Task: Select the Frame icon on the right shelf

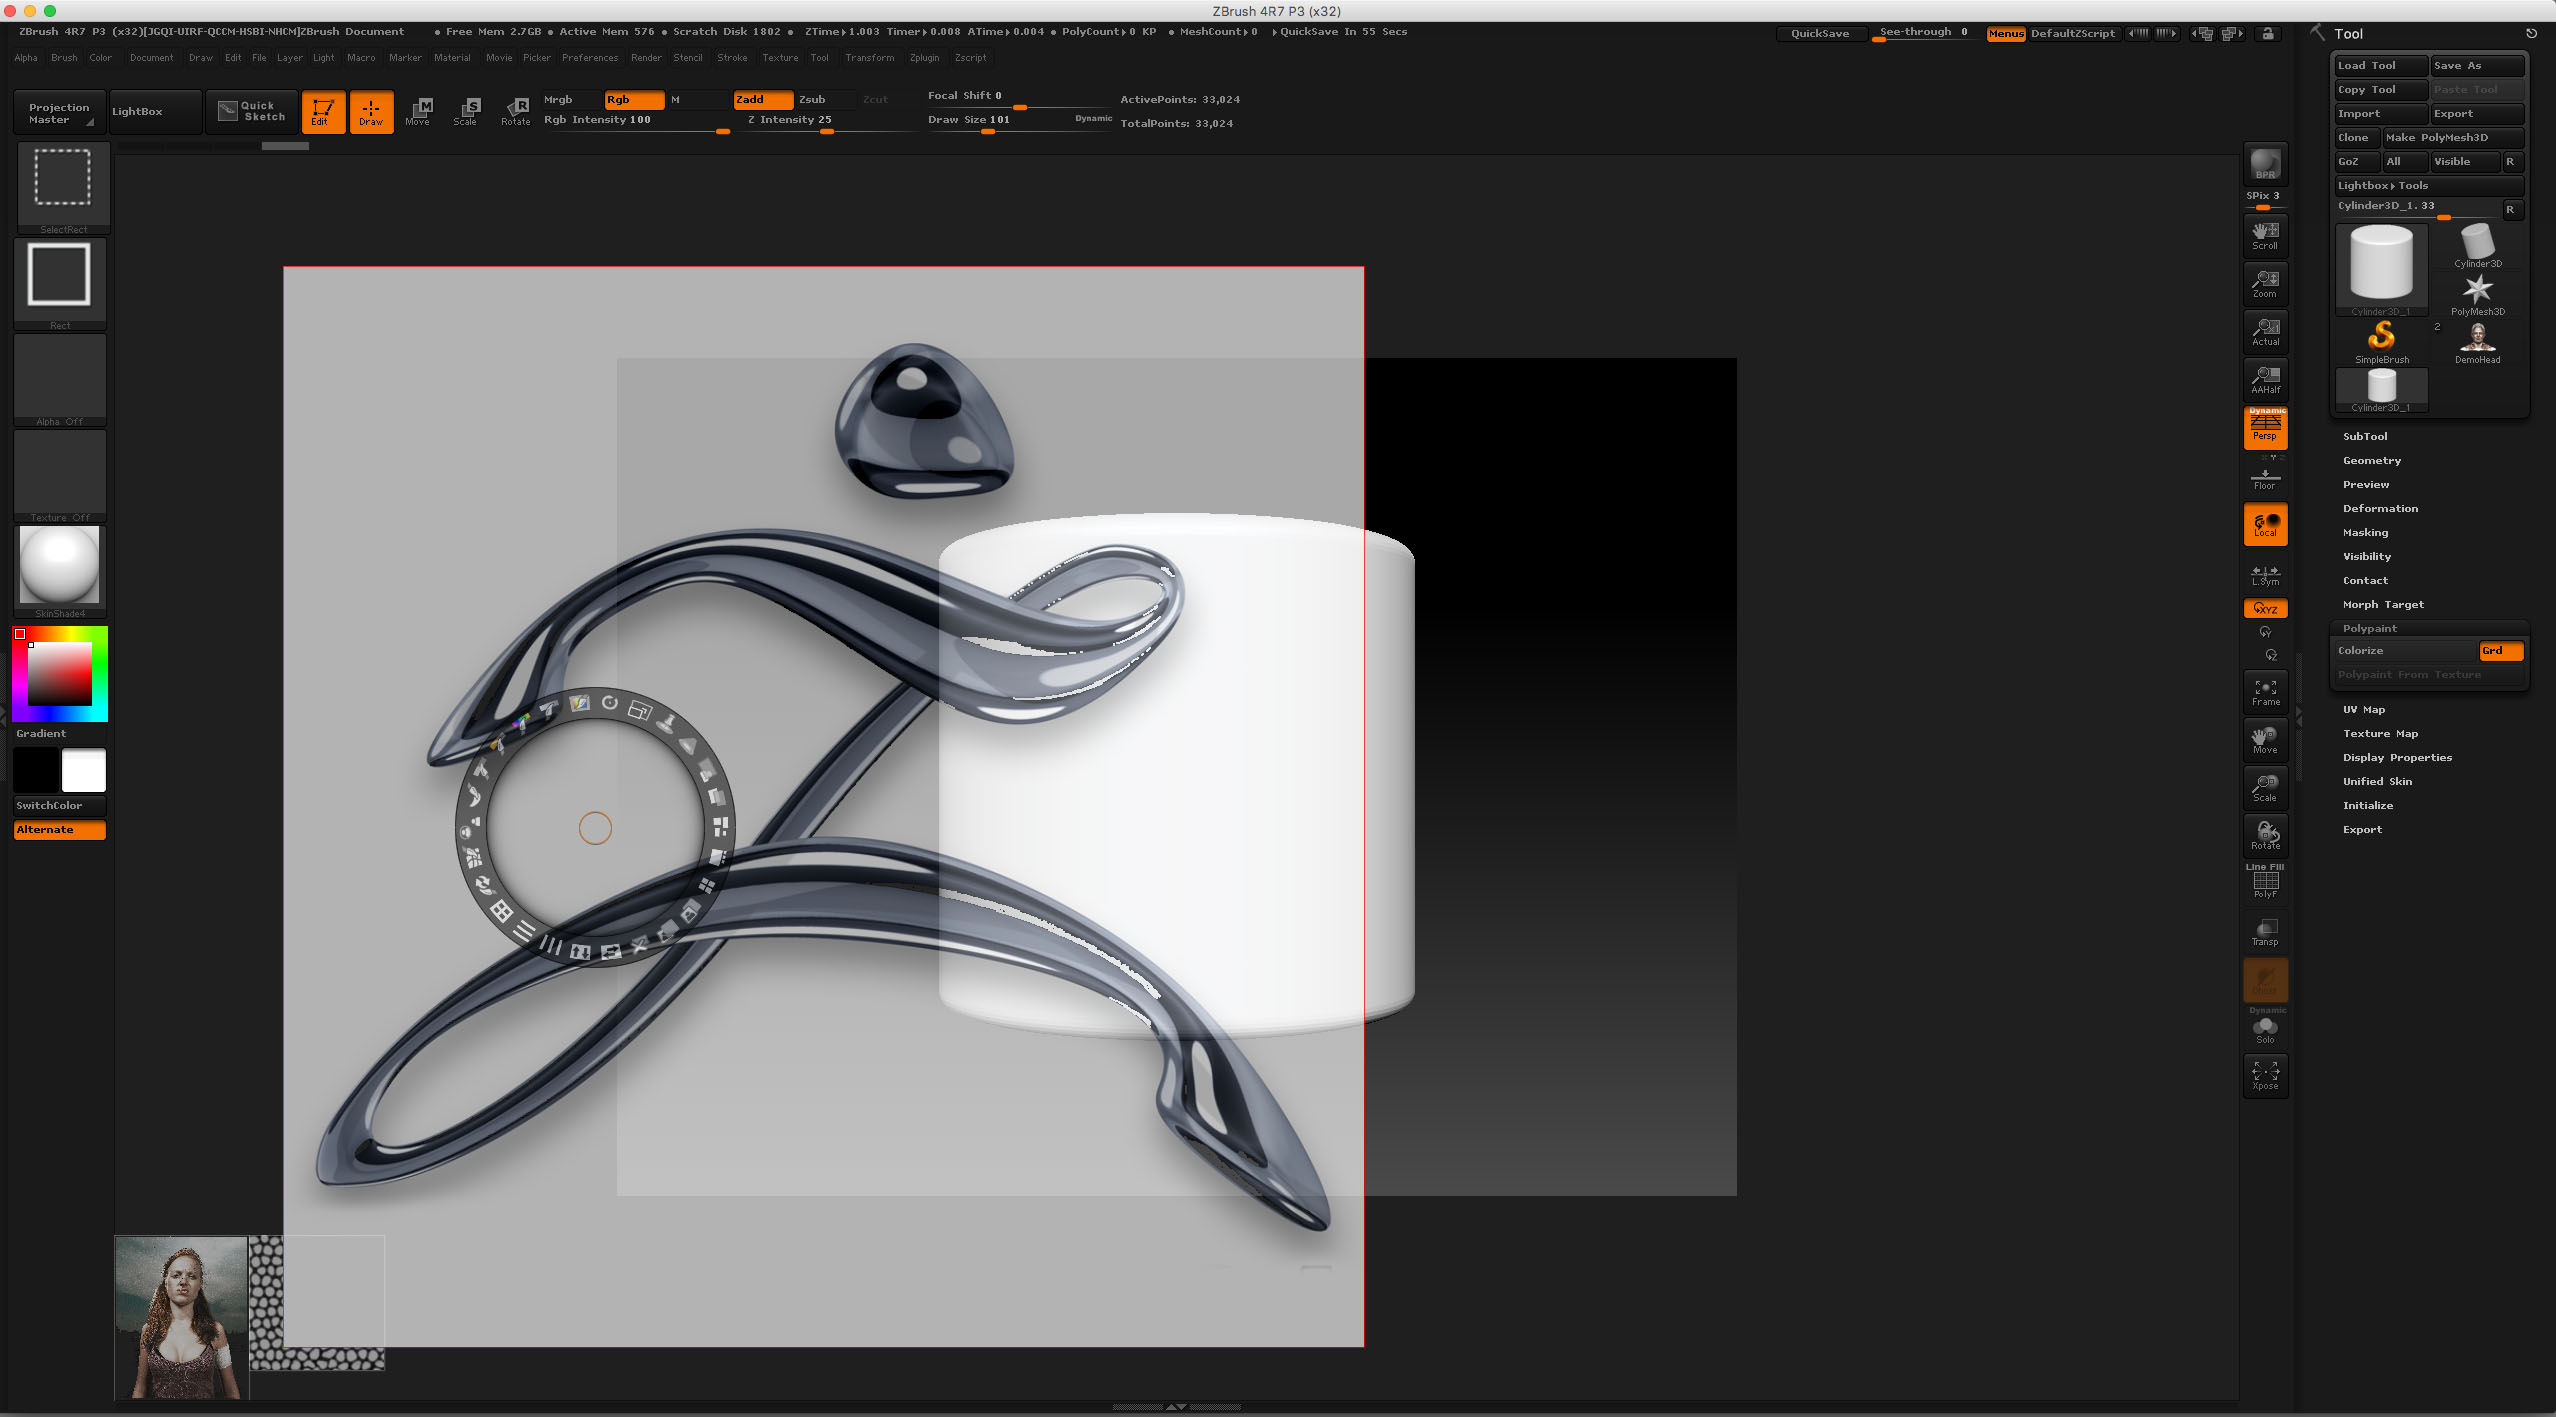Action: [x=2265, y=691]
